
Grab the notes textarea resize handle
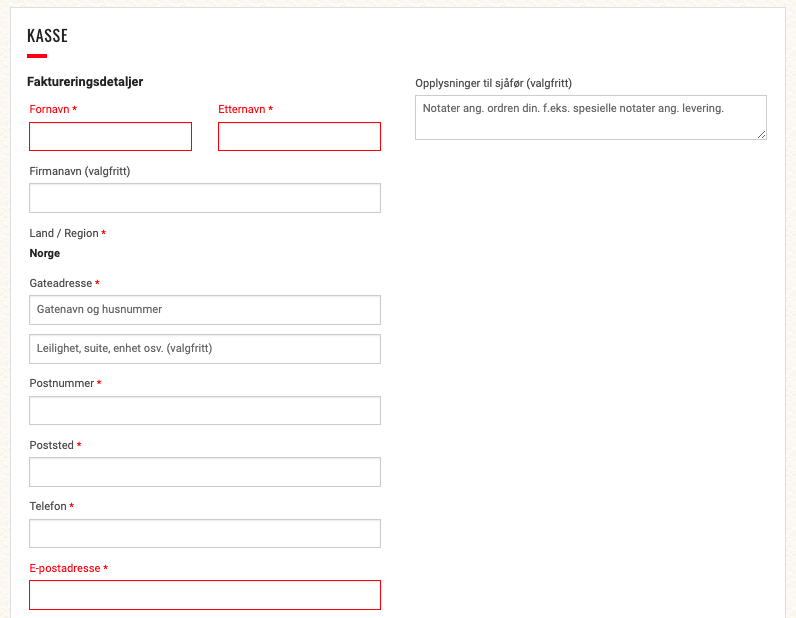pos(761,134)
